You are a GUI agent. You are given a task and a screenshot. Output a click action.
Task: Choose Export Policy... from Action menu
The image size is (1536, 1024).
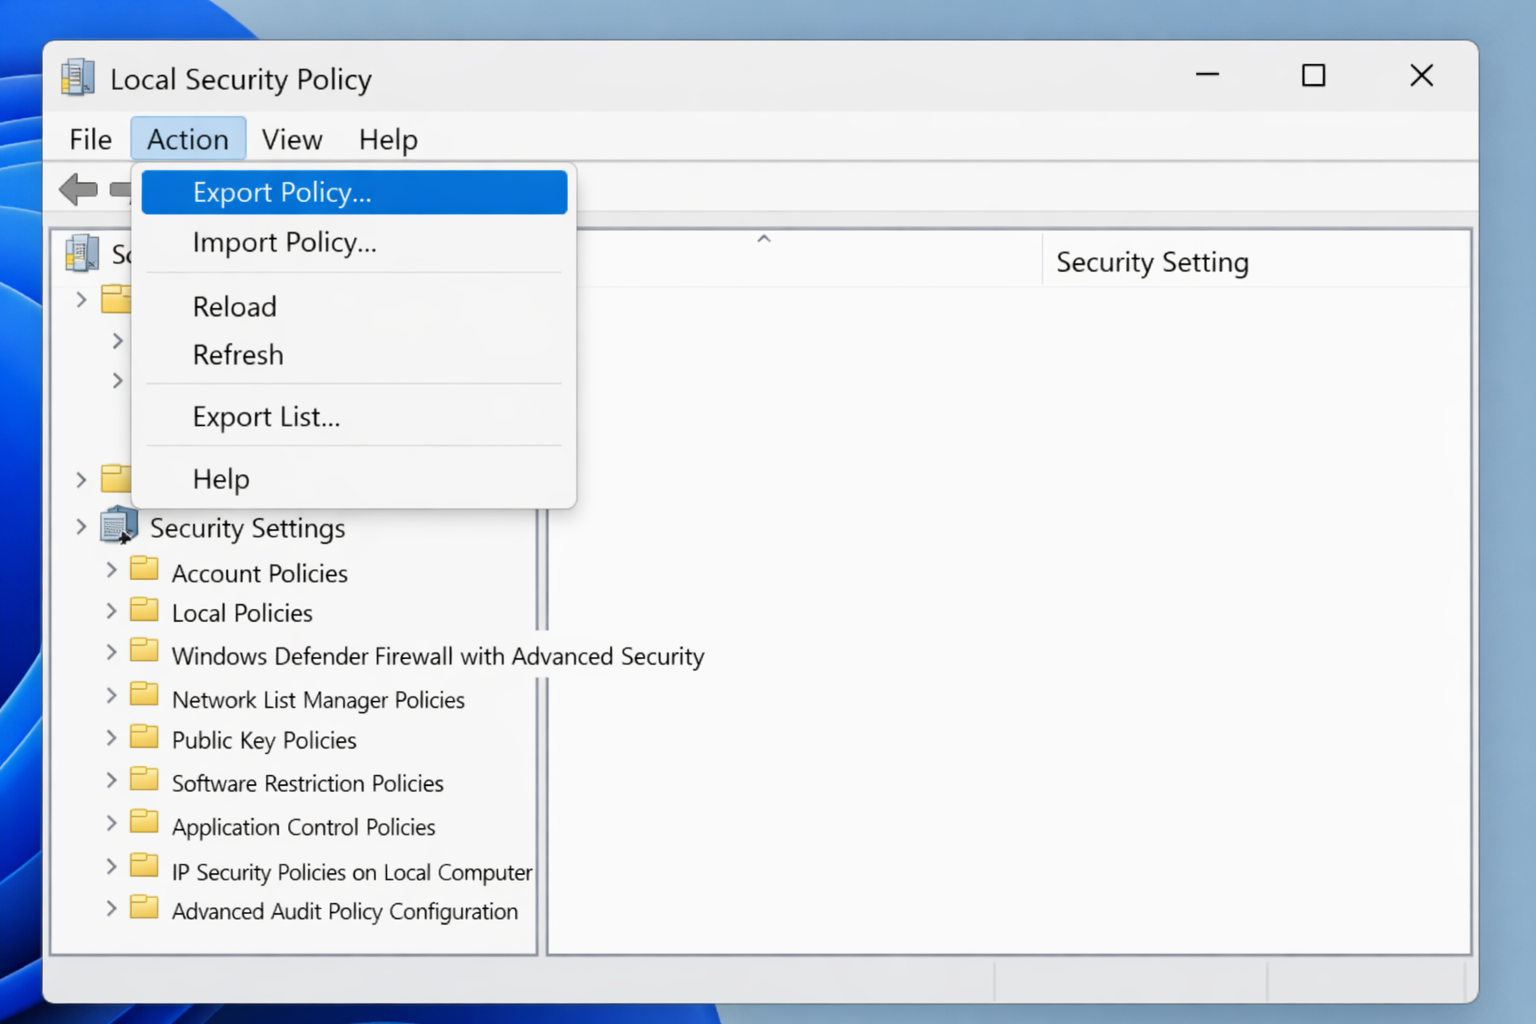[354, 192]
